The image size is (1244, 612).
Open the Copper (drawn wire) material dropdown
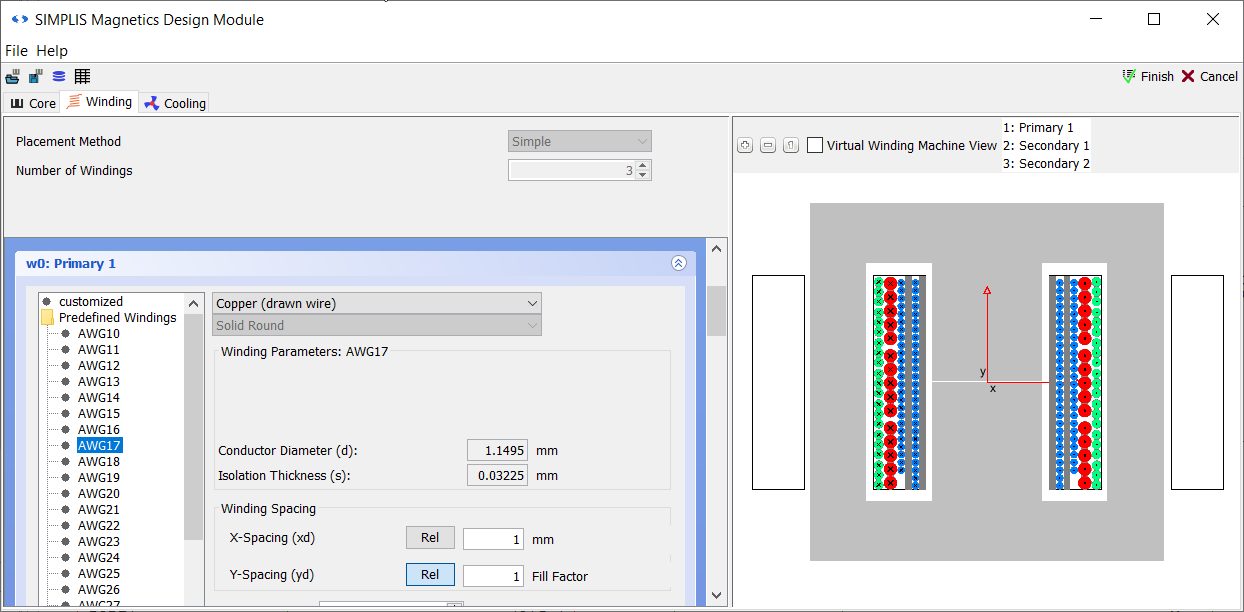point(377,303)
